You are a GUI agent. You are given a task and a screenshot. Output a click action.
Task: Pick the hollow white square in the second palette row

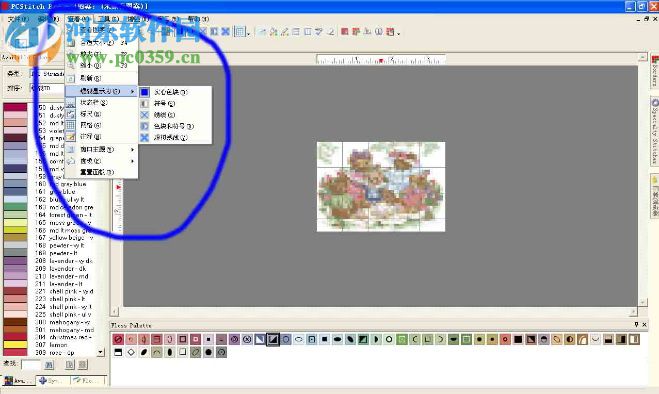(183, 352)
